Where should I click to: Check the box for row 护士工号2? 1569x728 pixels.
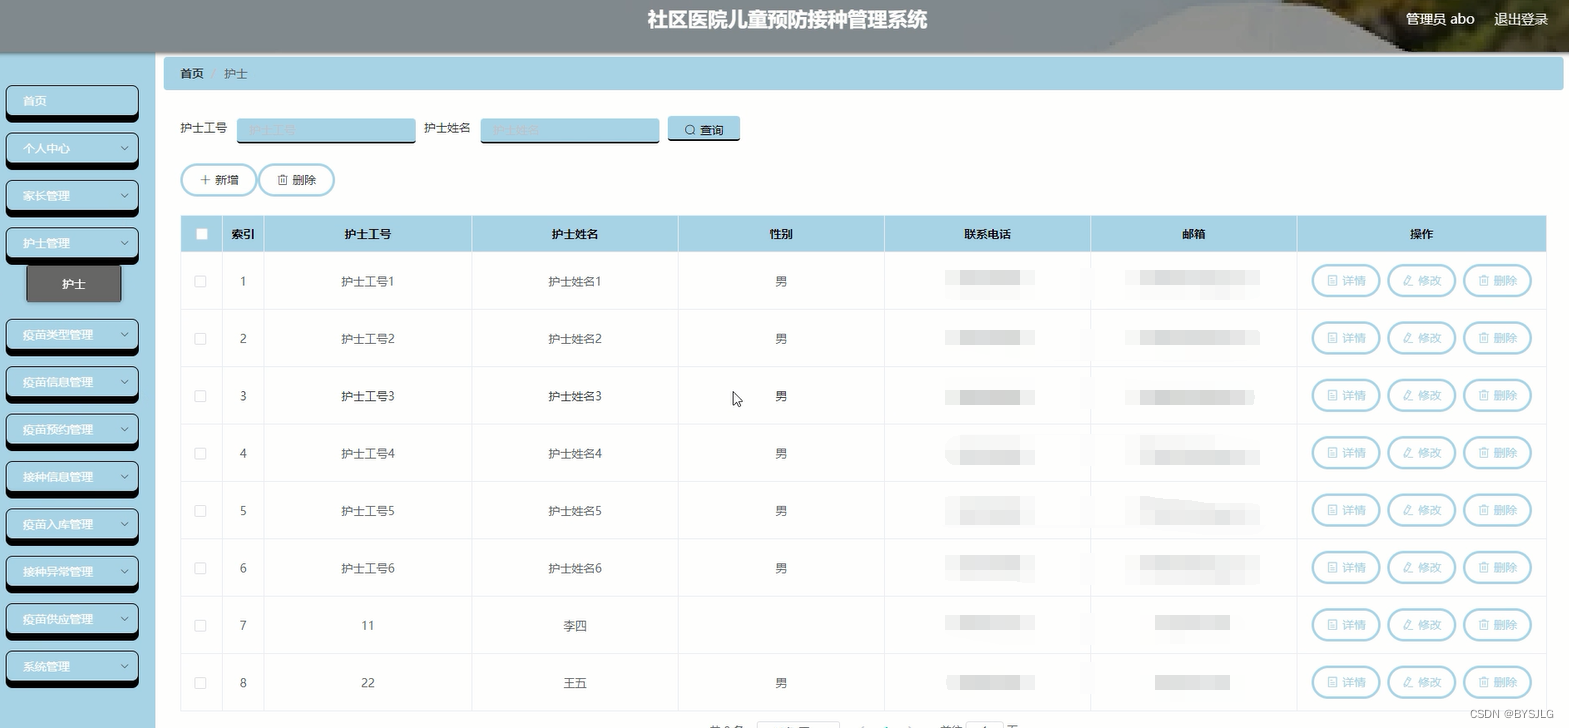[200, 339]
